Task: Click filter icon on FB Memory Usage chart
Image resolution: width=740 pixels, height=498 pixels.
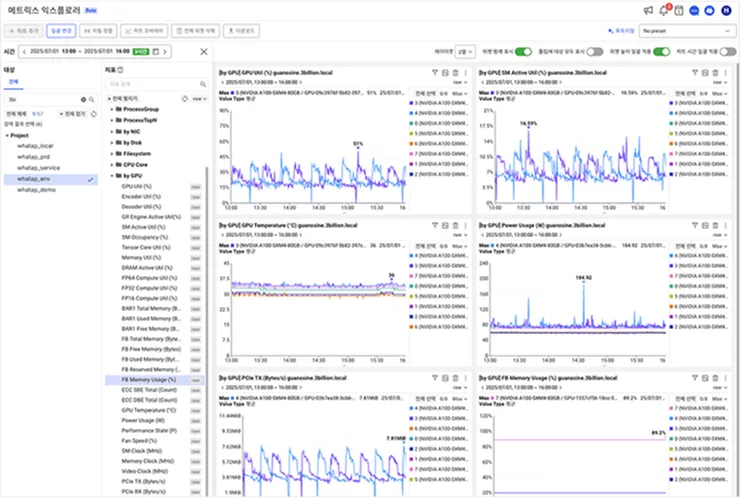Action: click(695, 378)
